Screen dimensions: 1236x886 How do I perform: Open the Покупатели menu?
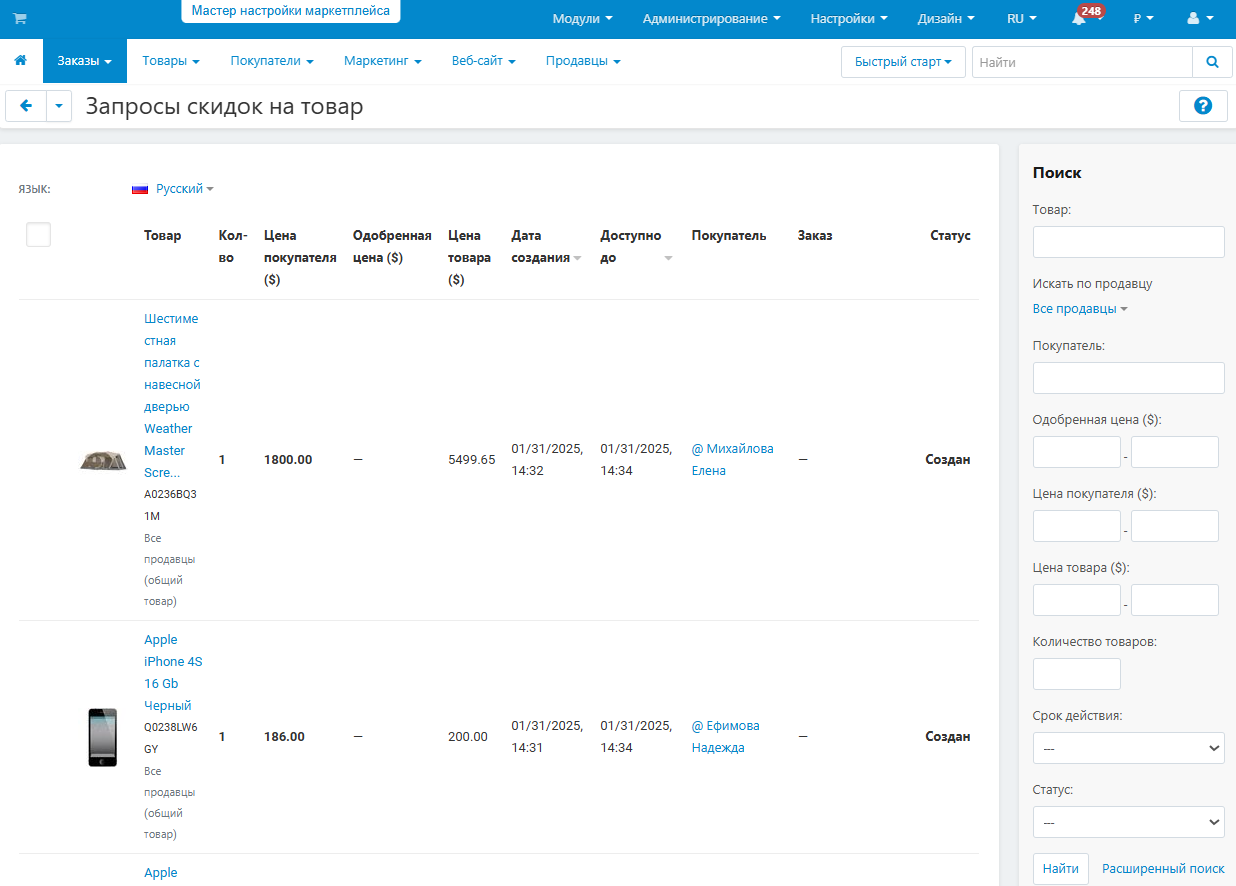[272, 61]
